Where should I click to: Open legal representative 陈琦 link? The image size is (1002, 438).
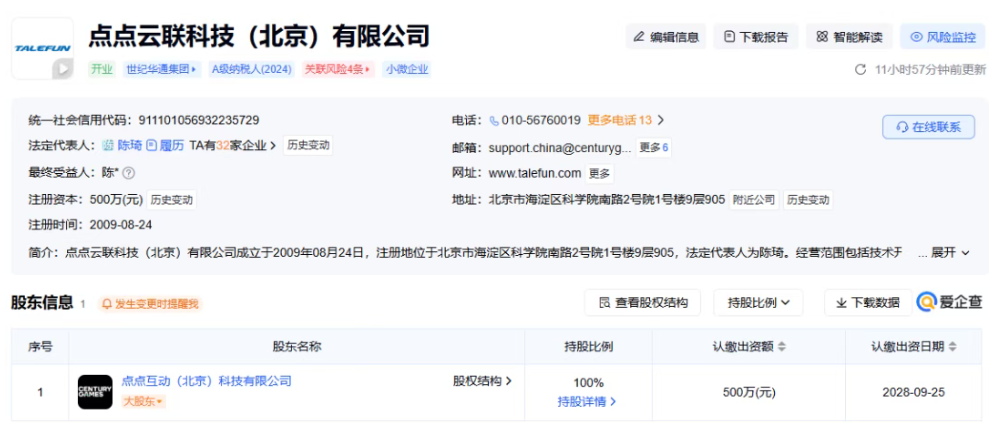129,145
